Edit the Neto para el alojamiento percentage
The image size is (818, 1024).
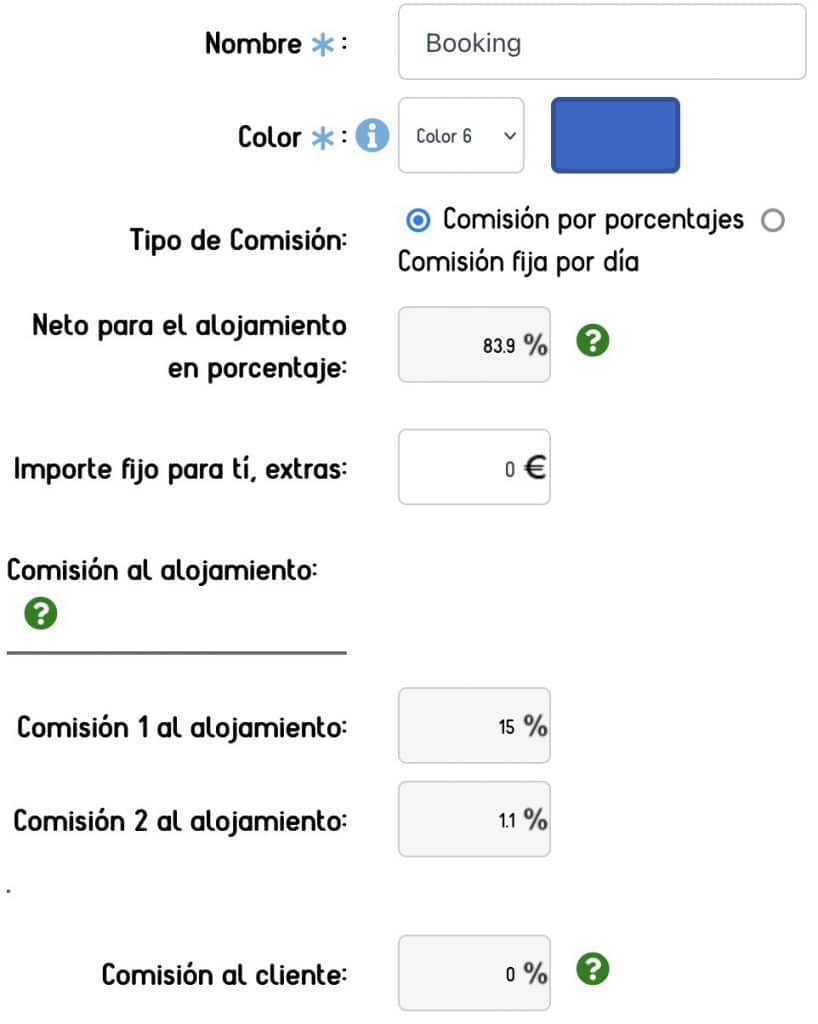click(473, 344)
